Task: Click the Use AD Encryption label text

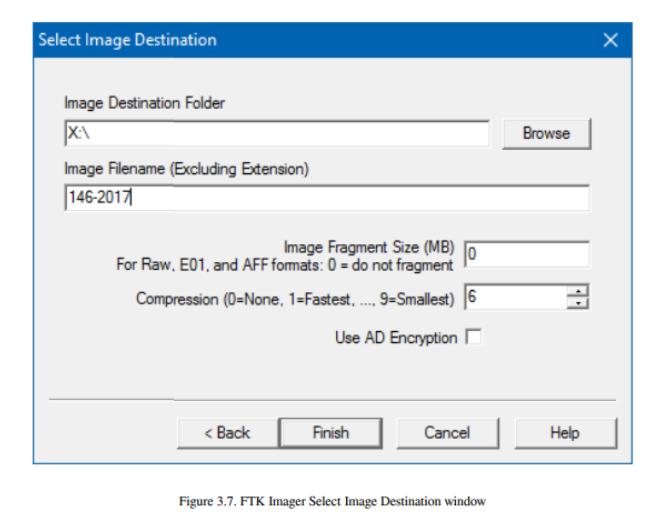Action: [x=396, y=338]
